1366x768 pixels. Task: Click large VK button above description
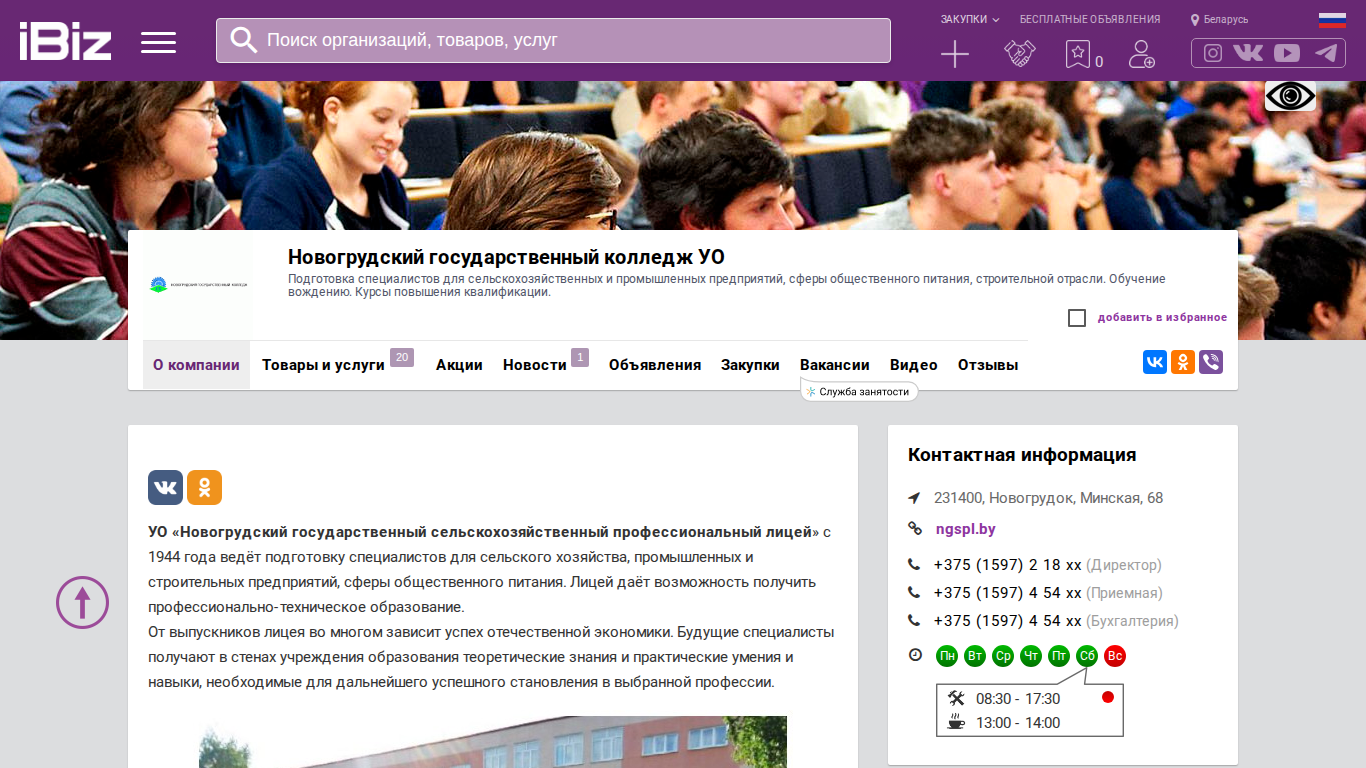tap(165, 487)
